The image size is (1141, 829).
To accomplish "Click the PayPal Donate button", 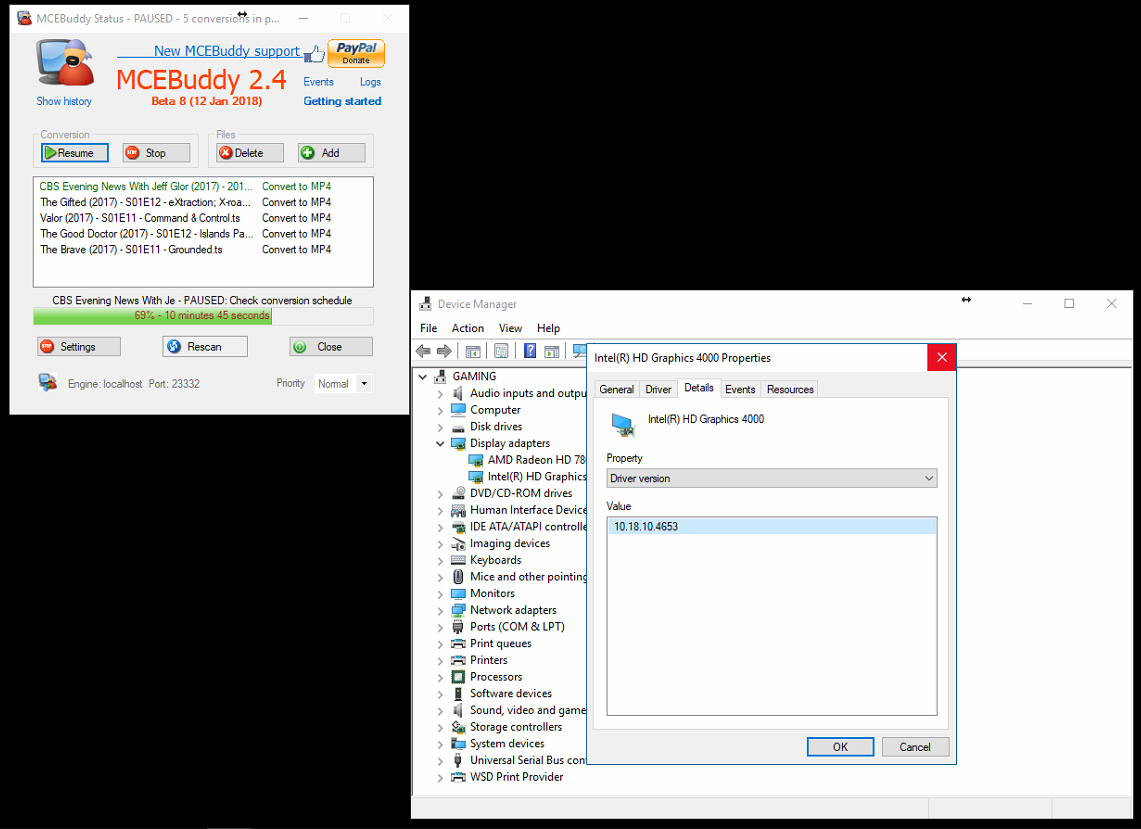I will (356, 53).
